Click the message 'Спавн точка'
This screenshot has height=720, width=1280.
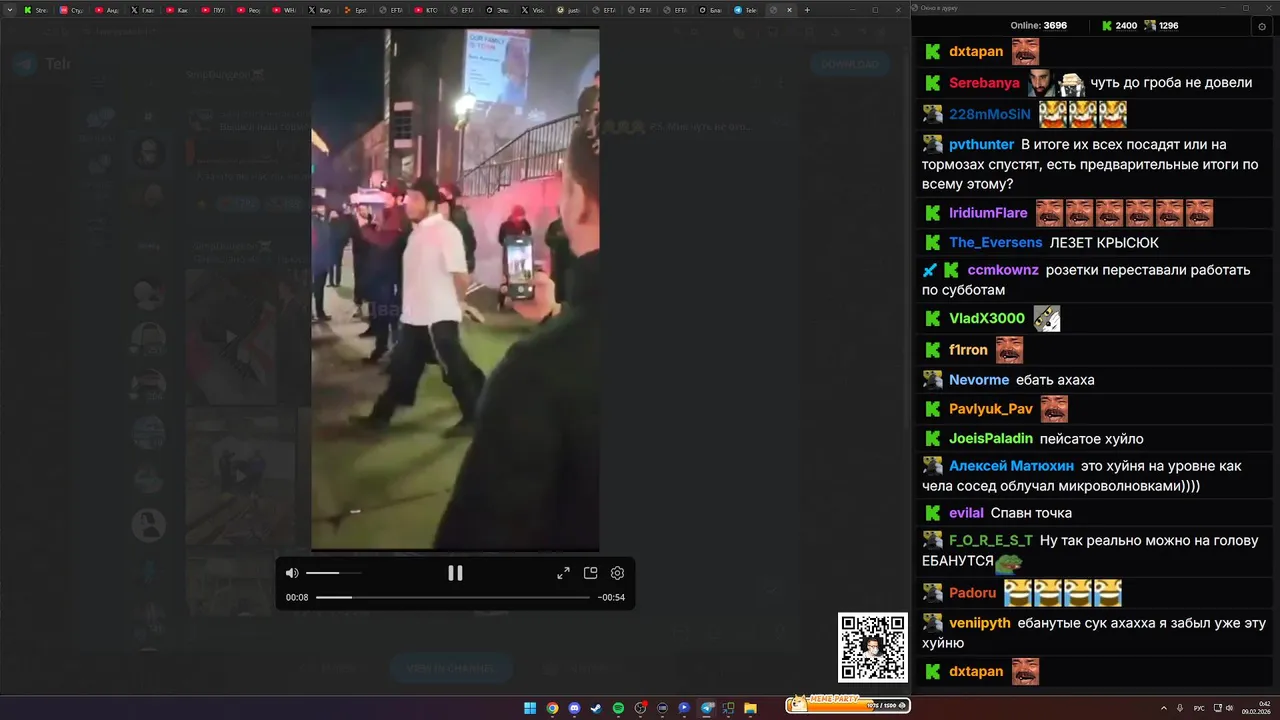[x=1031, y=513]
